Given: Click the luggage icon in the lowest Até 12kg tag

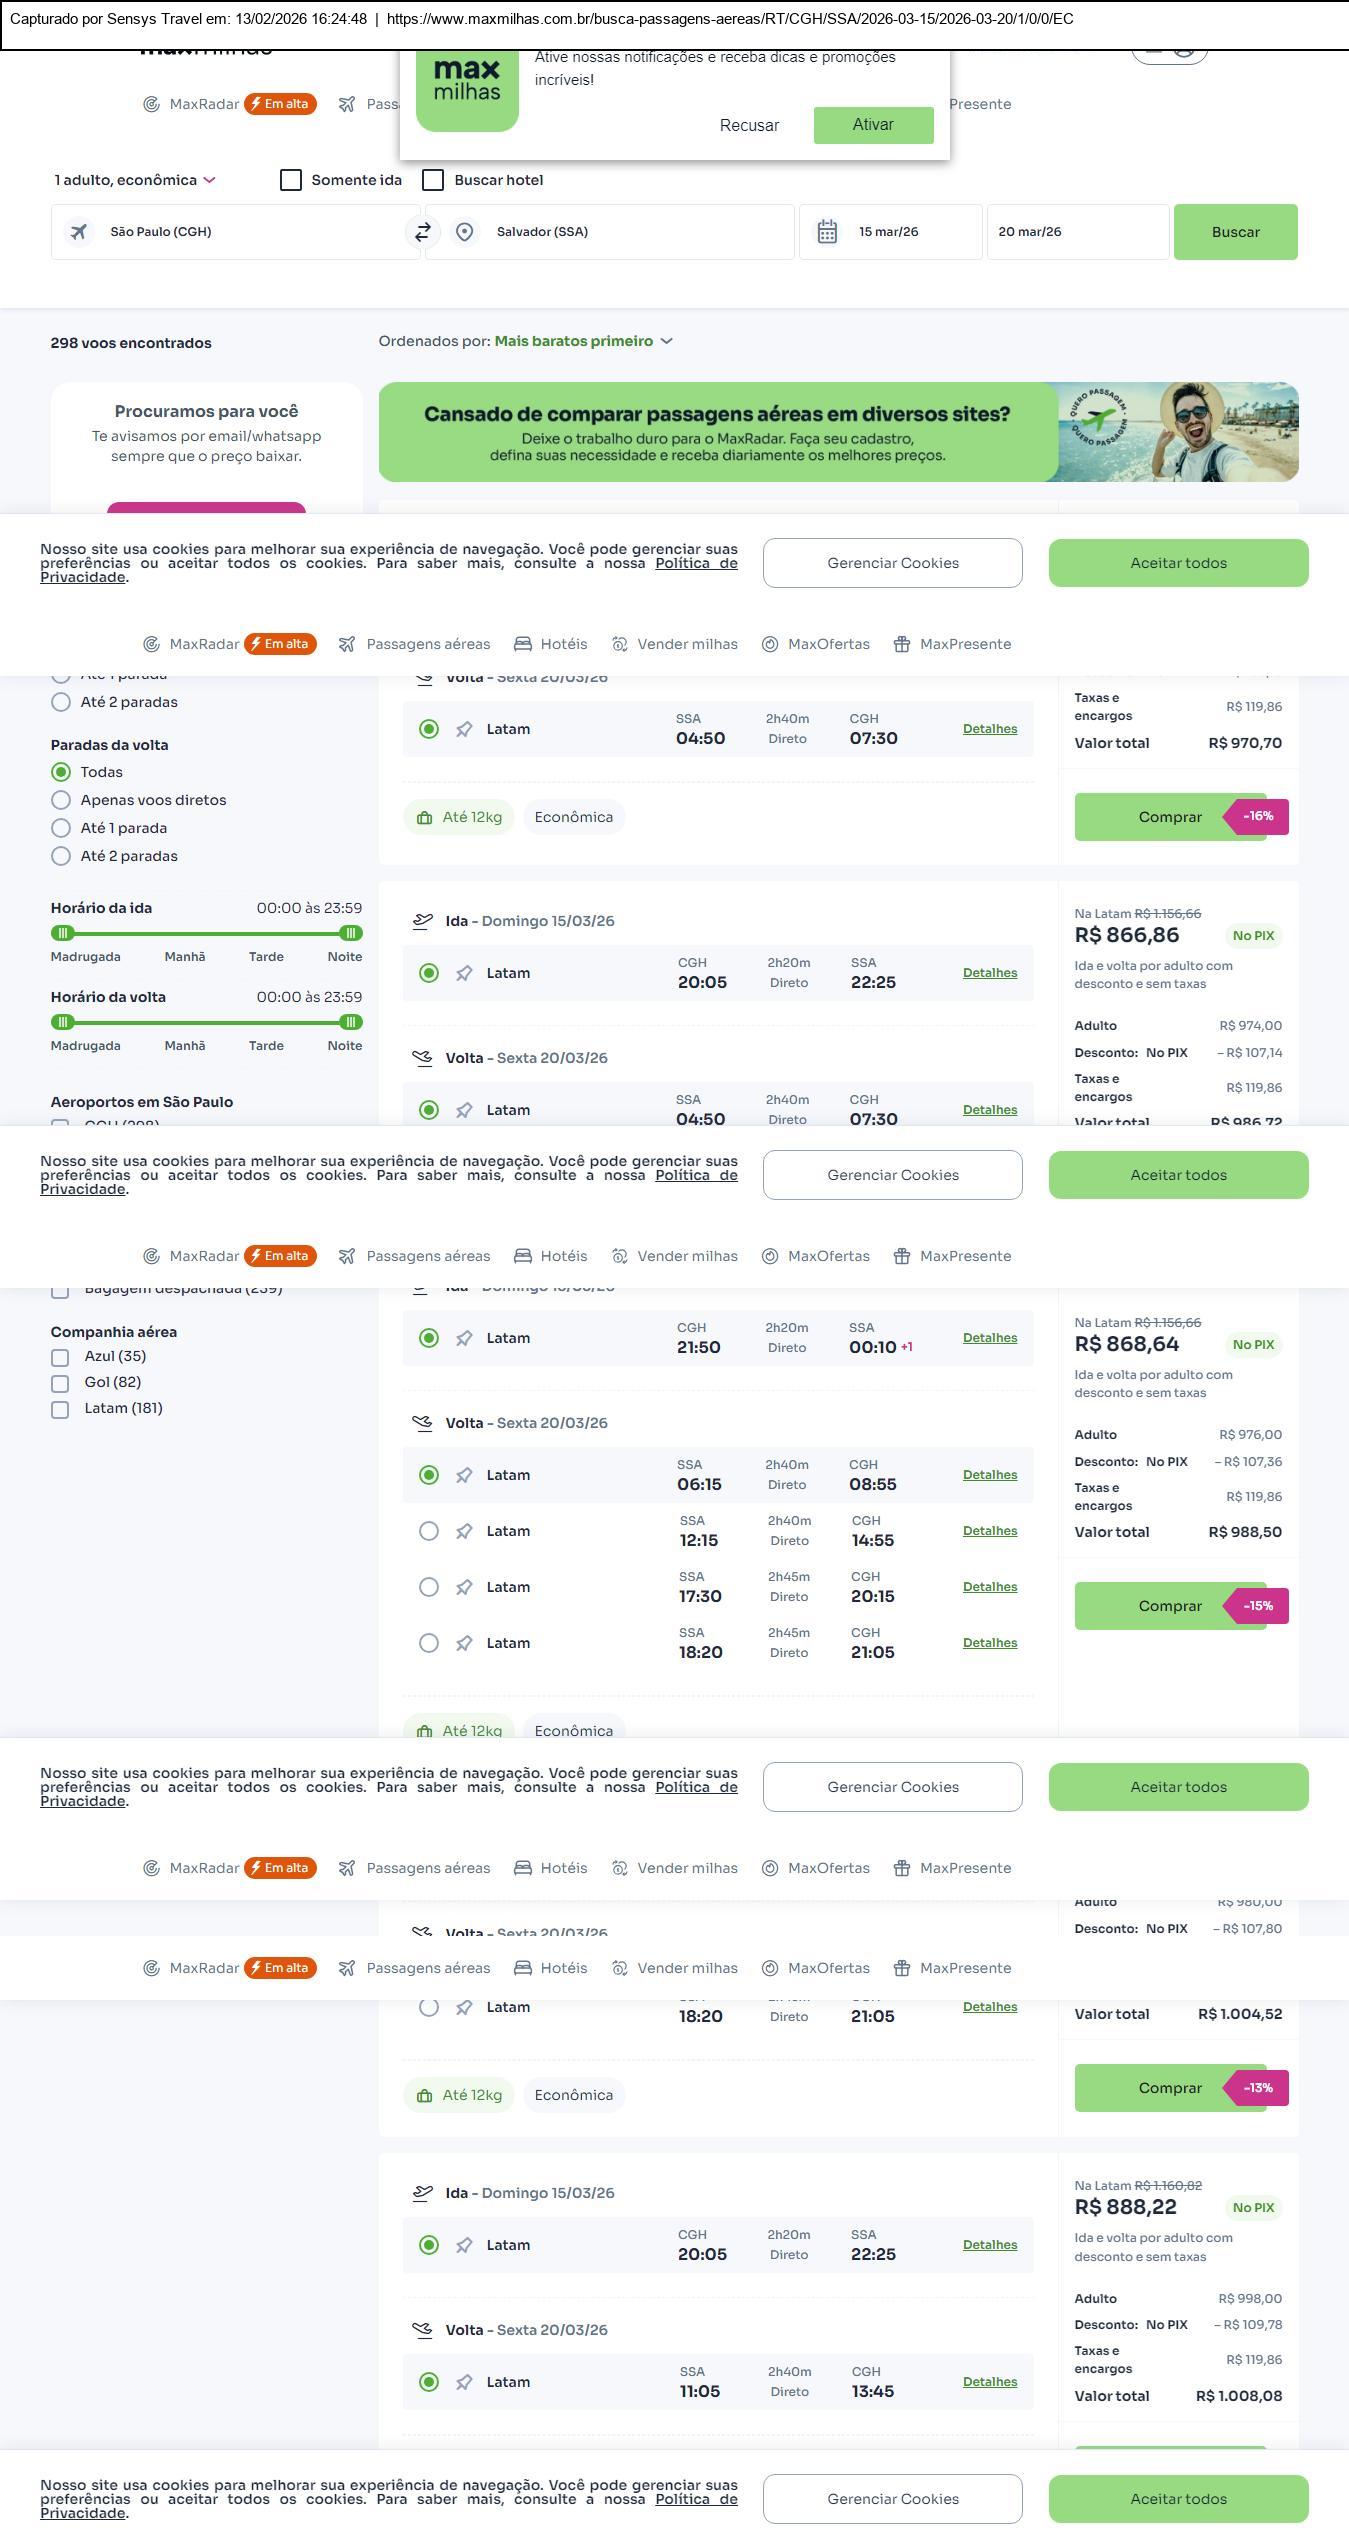Looking at the screenshot, I should [x=424, y=2095].
